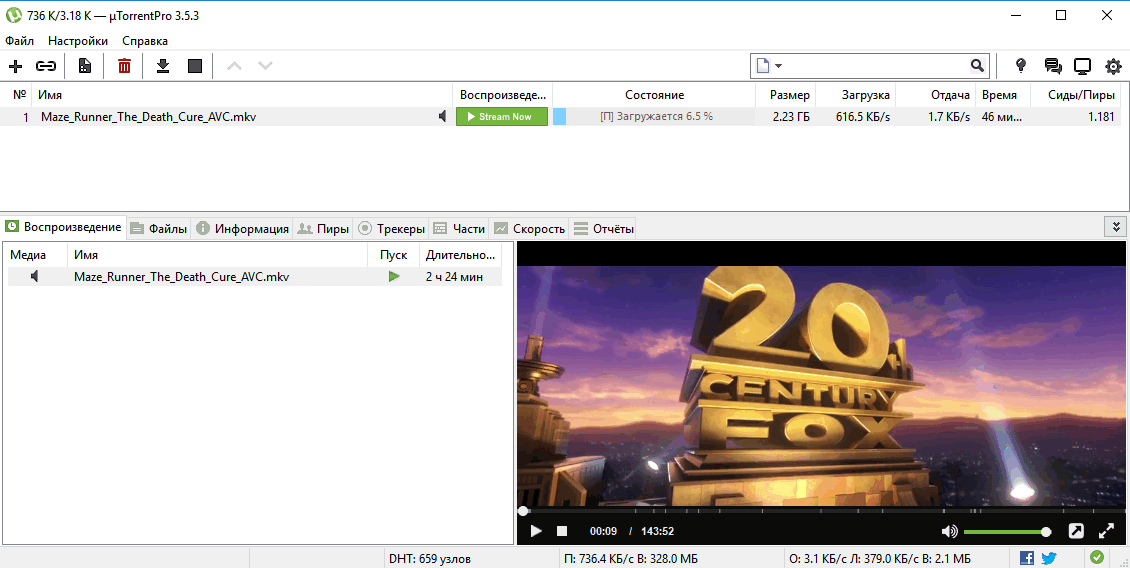Click speaker icon in media list row
The image size is (1130, 568).
point(34,276)
